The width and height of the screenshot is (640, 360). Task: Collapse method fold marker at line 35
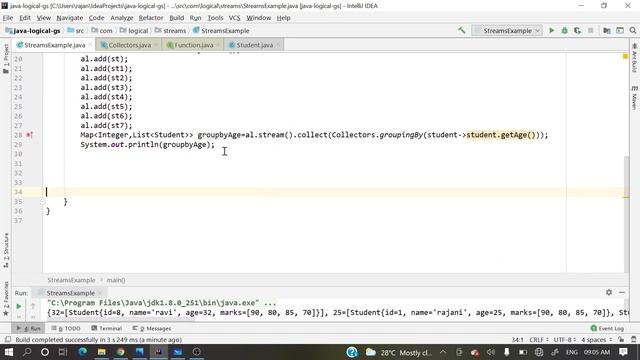tap(43, 202)
